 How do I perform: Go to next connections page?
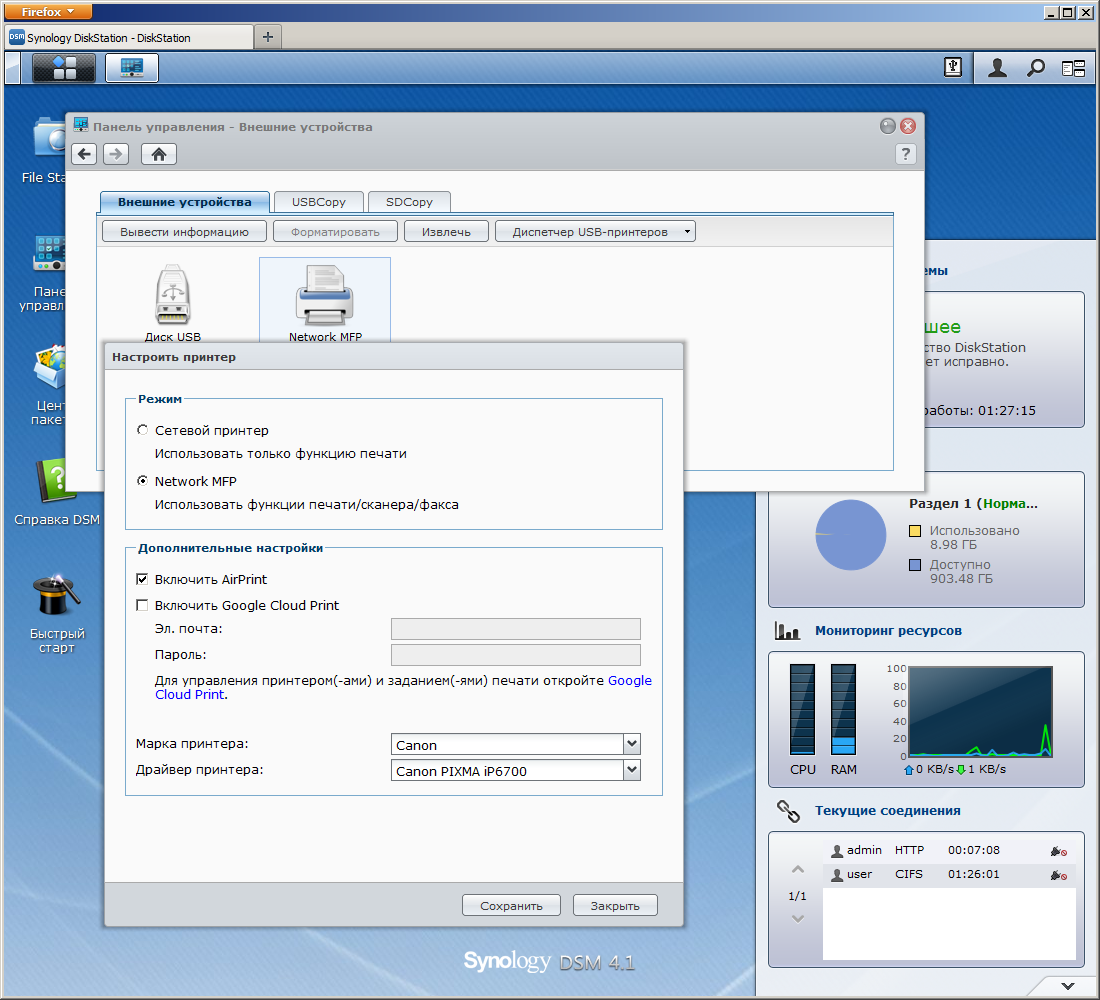pyautogui.click(x=798, y=918)
